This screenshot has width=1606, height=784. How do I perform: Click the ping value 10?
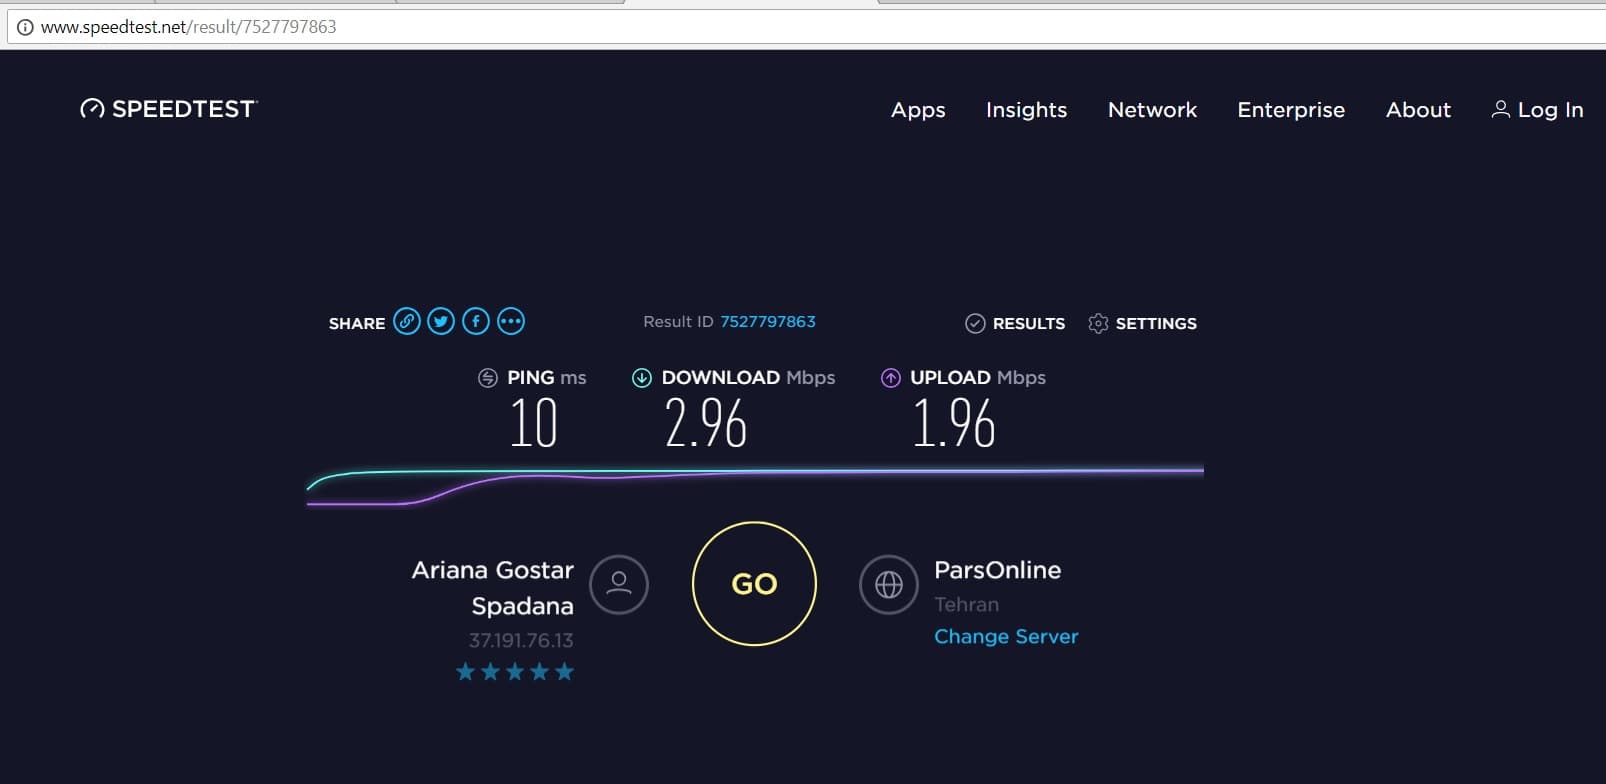click(x=533, y=423)
